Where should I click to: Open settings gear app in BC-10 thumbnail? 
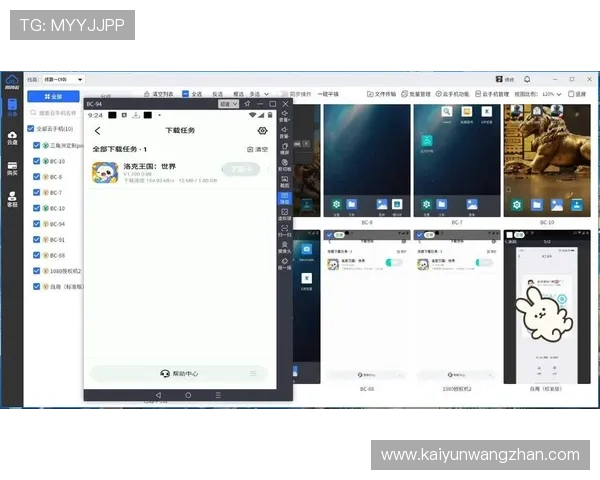point(517,205)
